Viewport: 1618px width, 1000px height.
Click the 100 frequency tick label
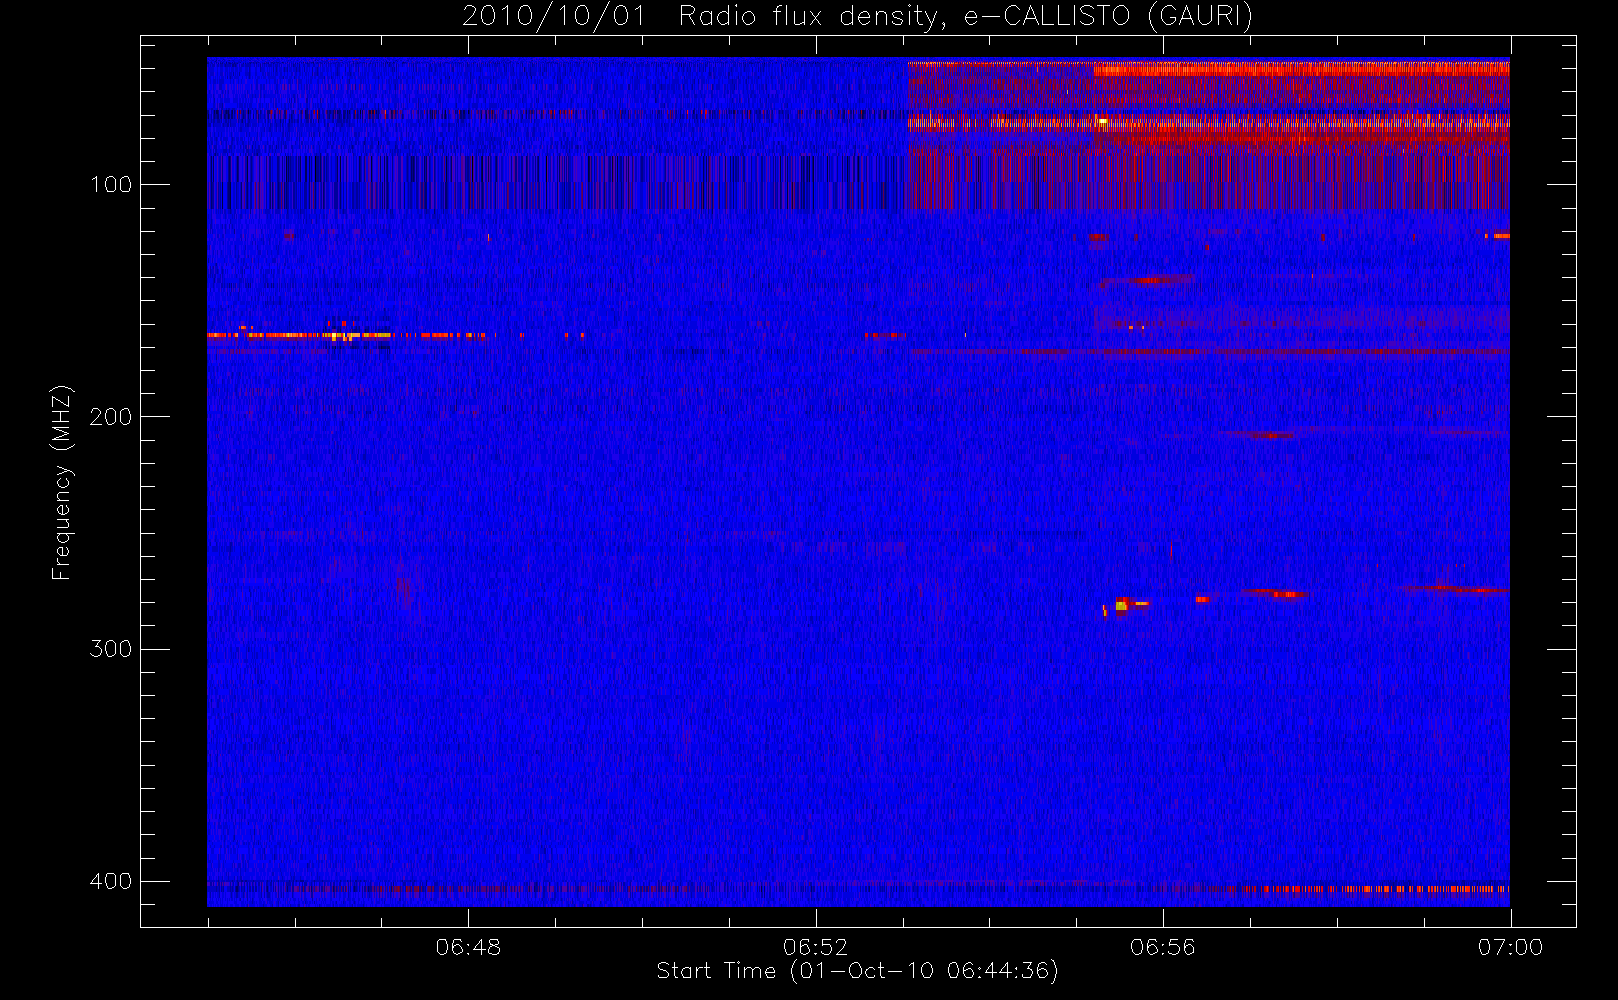(110, 185)
